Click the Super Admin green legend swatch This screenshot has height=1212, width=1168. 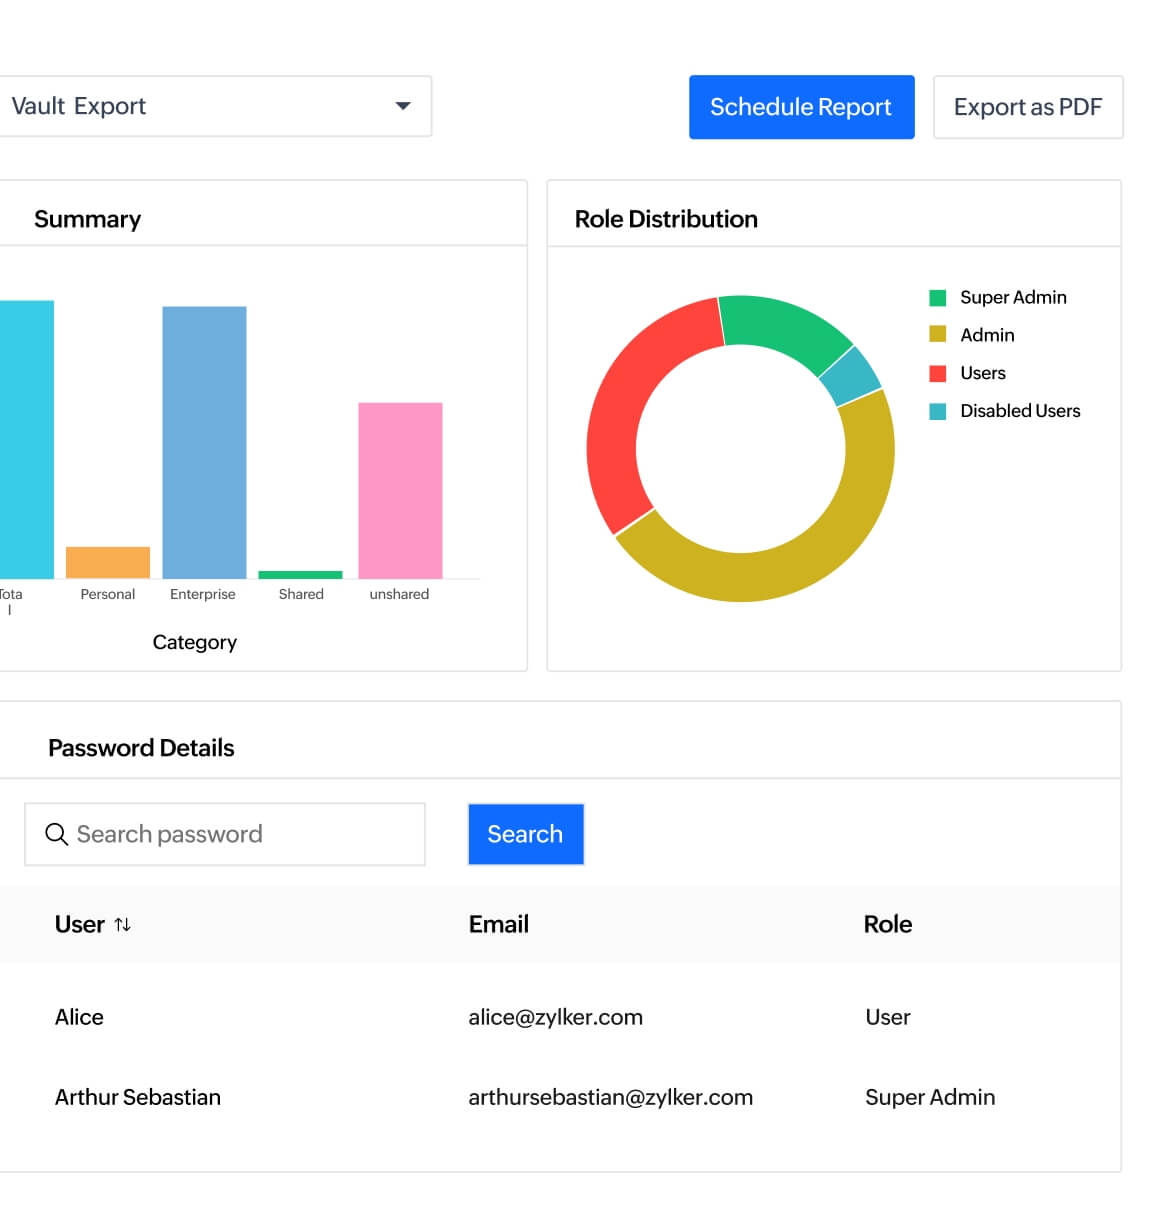coord(938,298)
